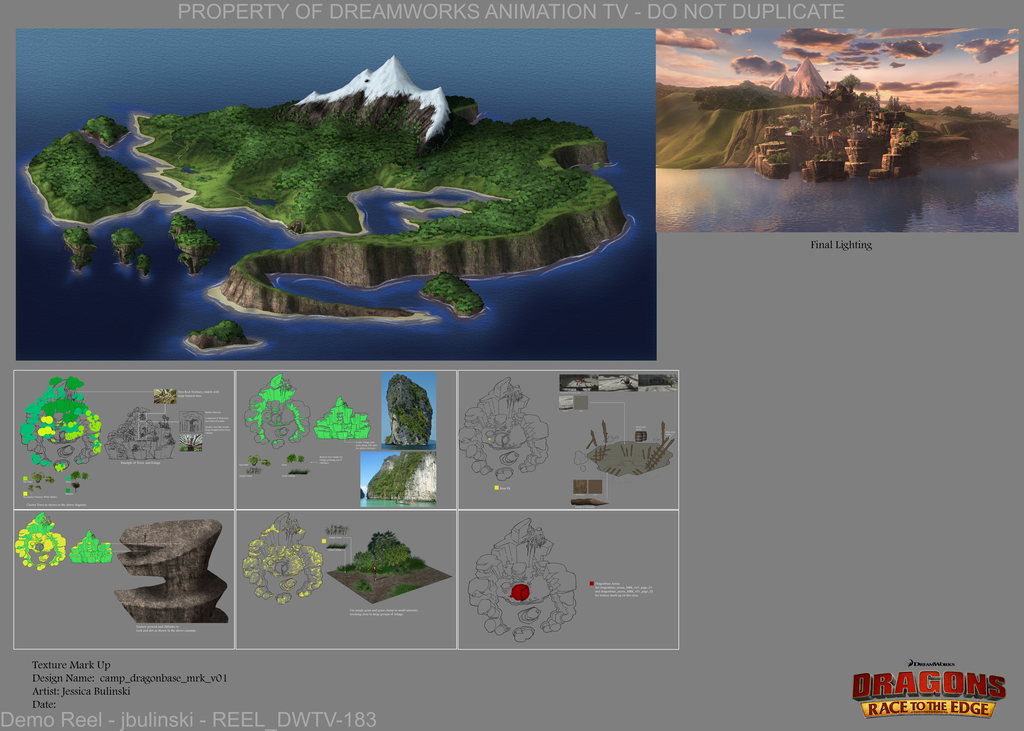The height and width of the screenshot is (731, 1024).
Task: Click the "Final Lighting" caption
Action: pos(840,245)
